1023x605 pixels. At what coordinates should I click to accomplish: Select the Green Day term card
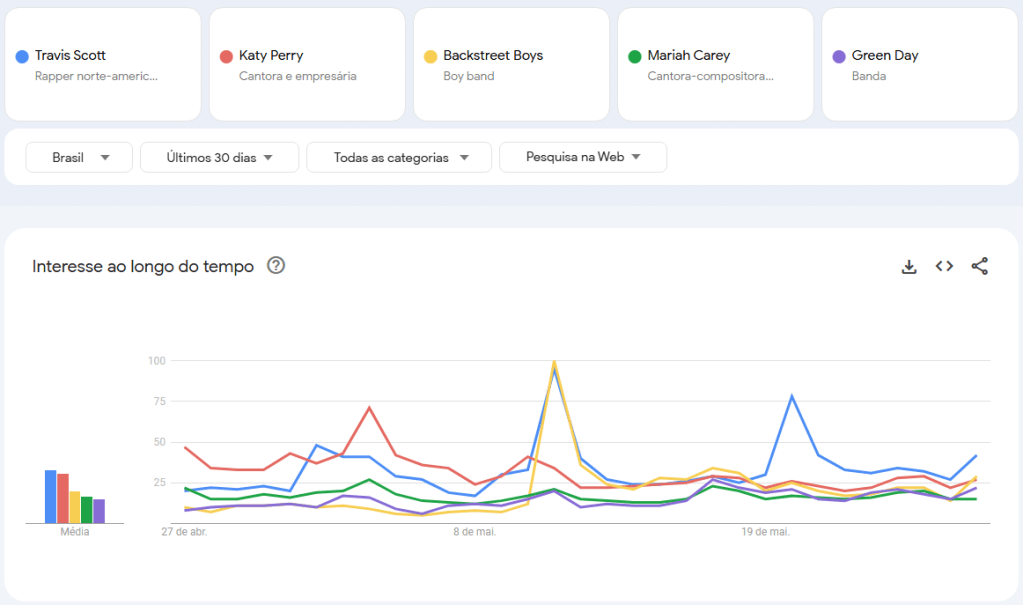point(920,65)
